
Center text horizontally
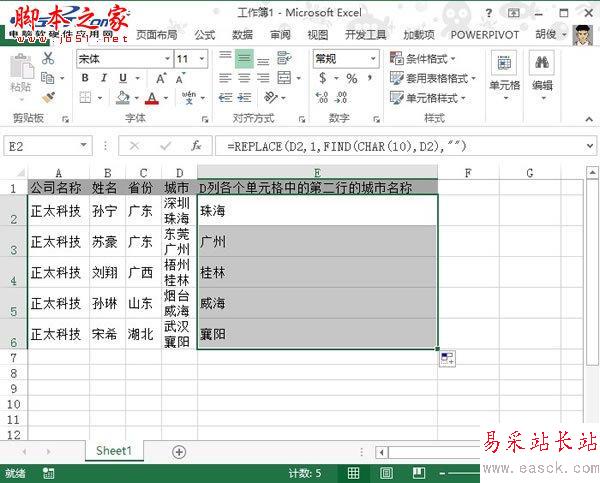pos(244,78)
